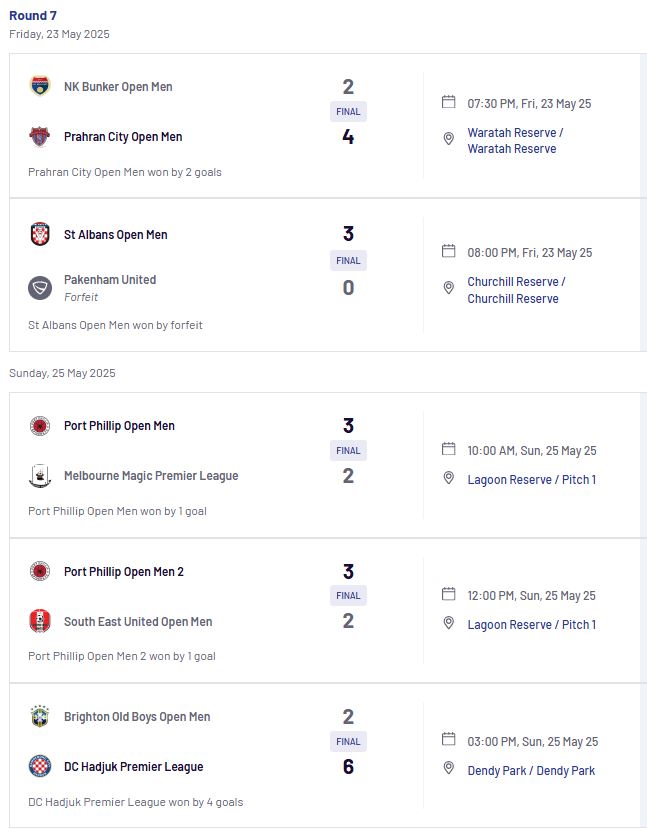
Task: Click the Prahran City Open Men club logo
Action: click(x=40, y=137)
